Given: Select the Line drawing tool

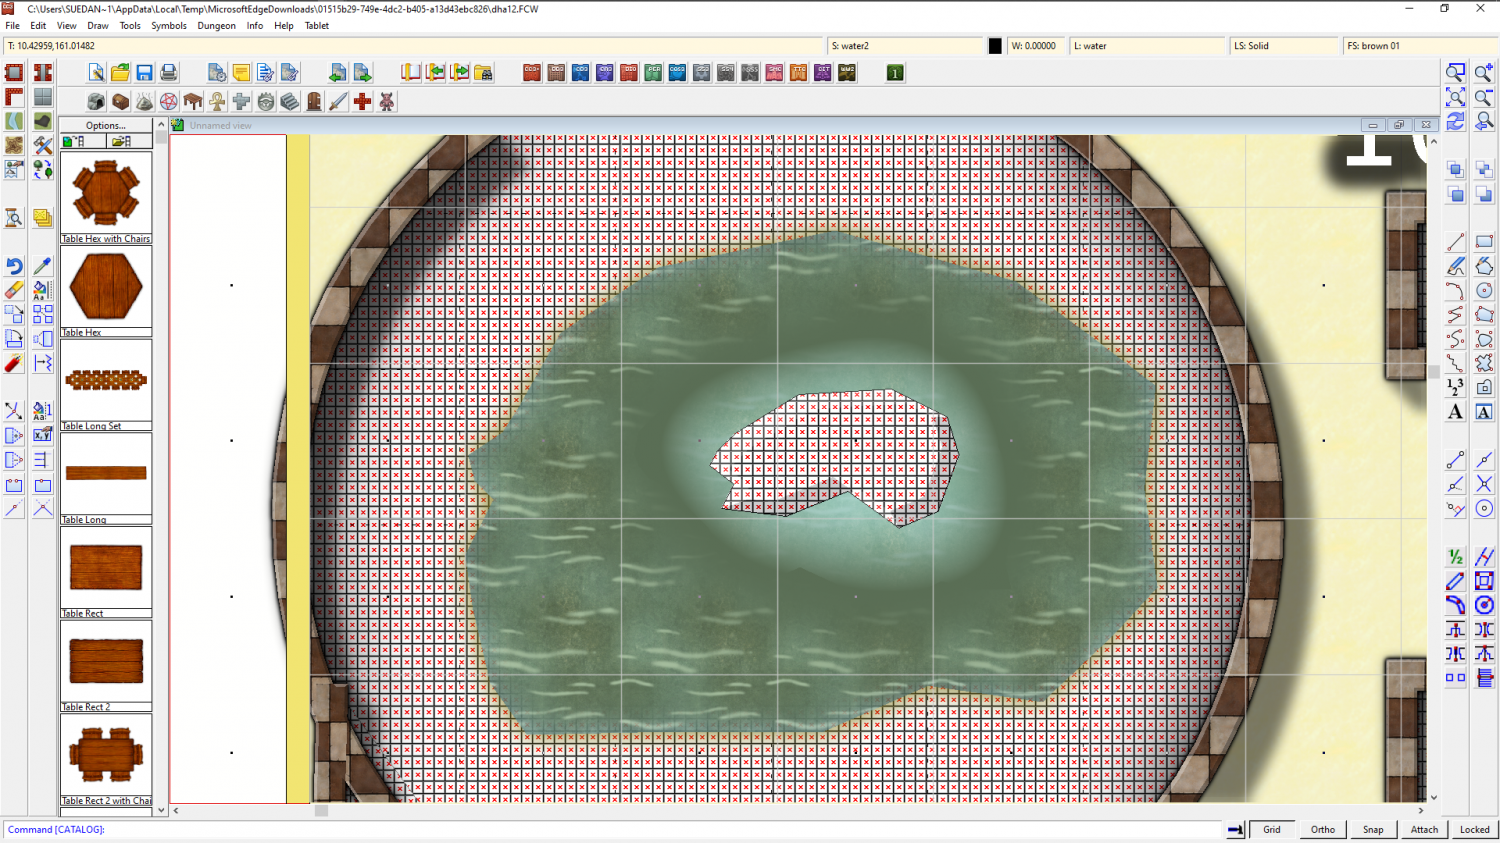Looking at the screenshot, I should coord(1455,242).
